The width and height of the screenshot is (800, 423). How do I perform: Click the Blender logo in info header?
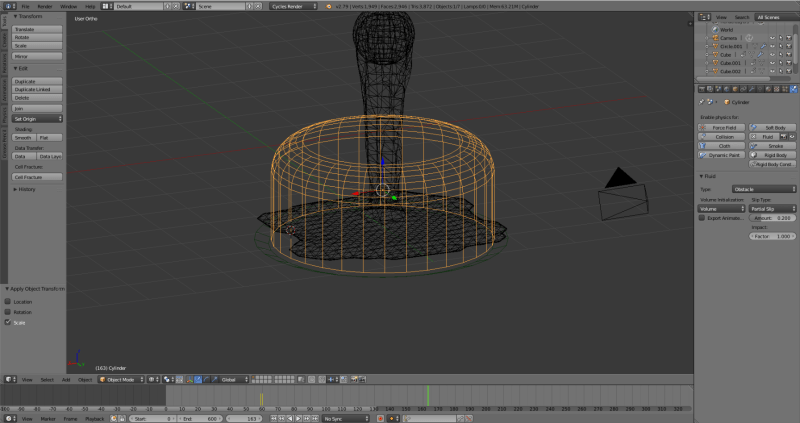tap(329, 6)
